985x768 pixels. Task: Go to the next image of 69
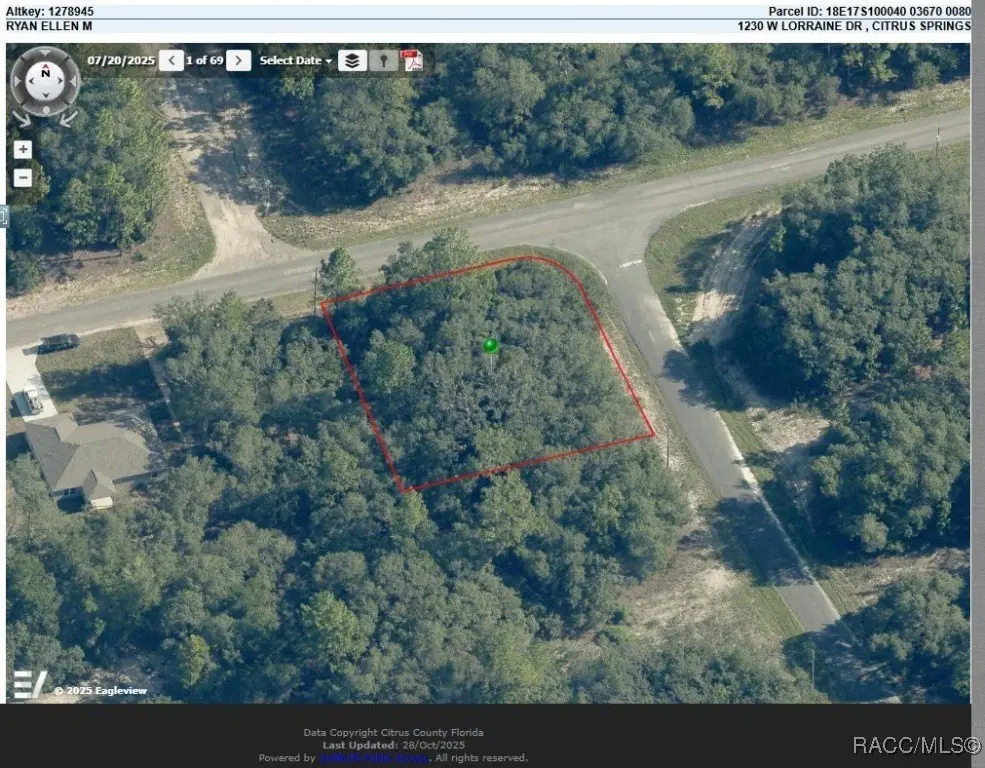tap(238, 60)
